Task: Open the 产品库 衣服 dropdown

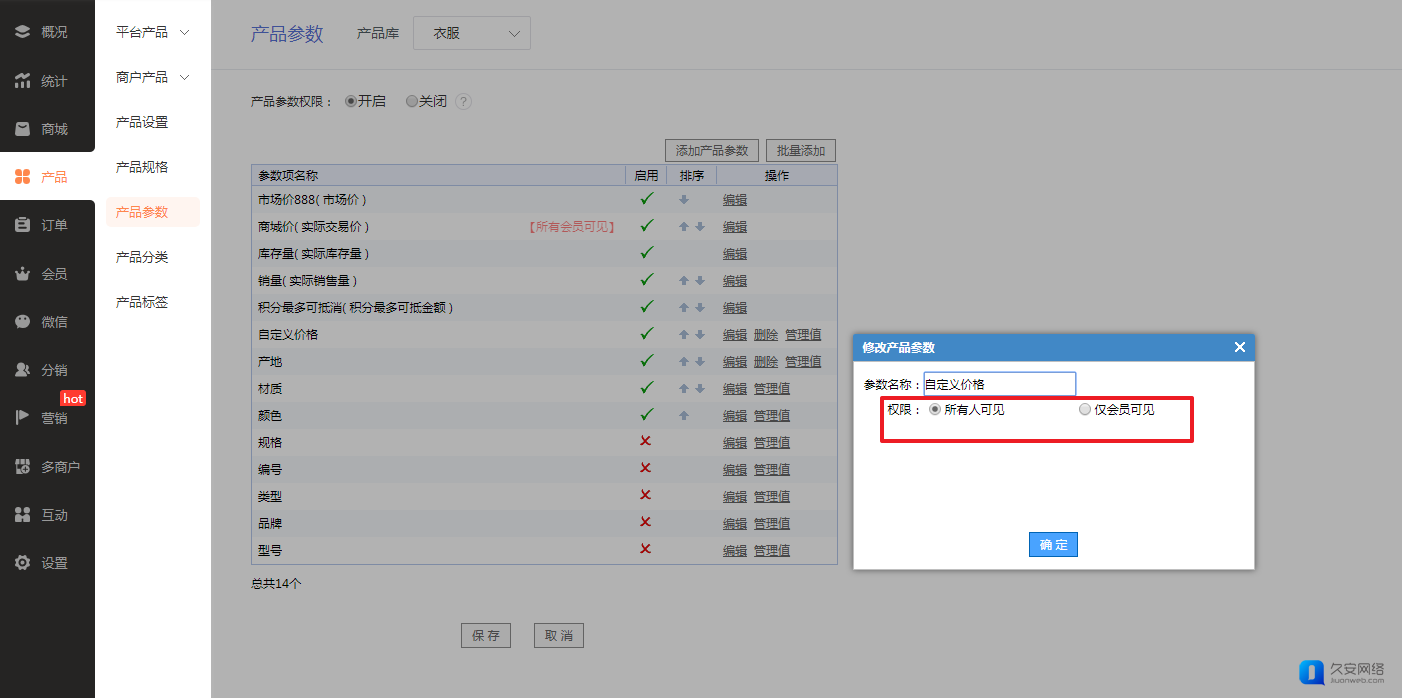Action: 472,33
